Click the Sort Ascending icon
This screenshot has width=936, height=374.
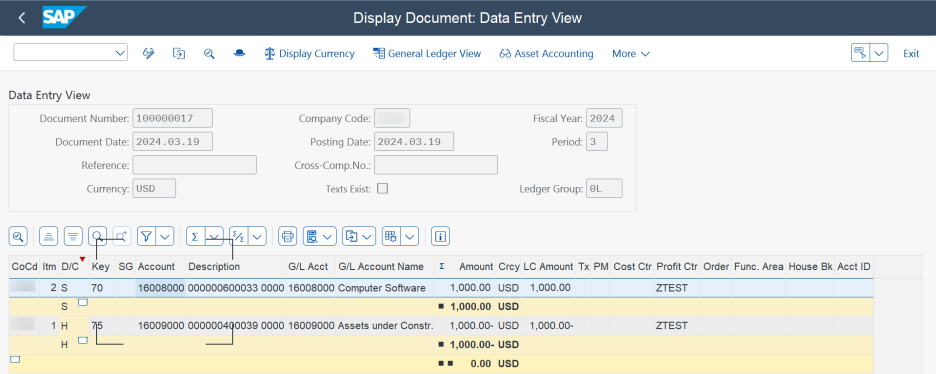coord(48,236)
